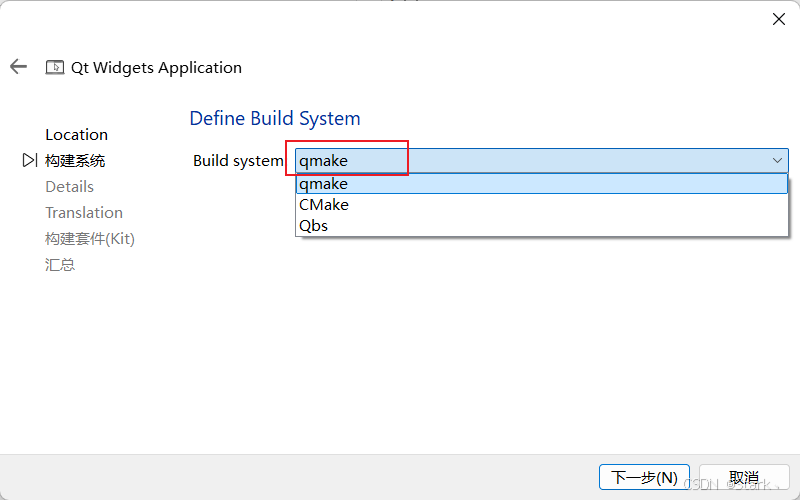Choose CMake from the dropdown list
This screenshot has height=500, width=800.
[x=542, y=205]
